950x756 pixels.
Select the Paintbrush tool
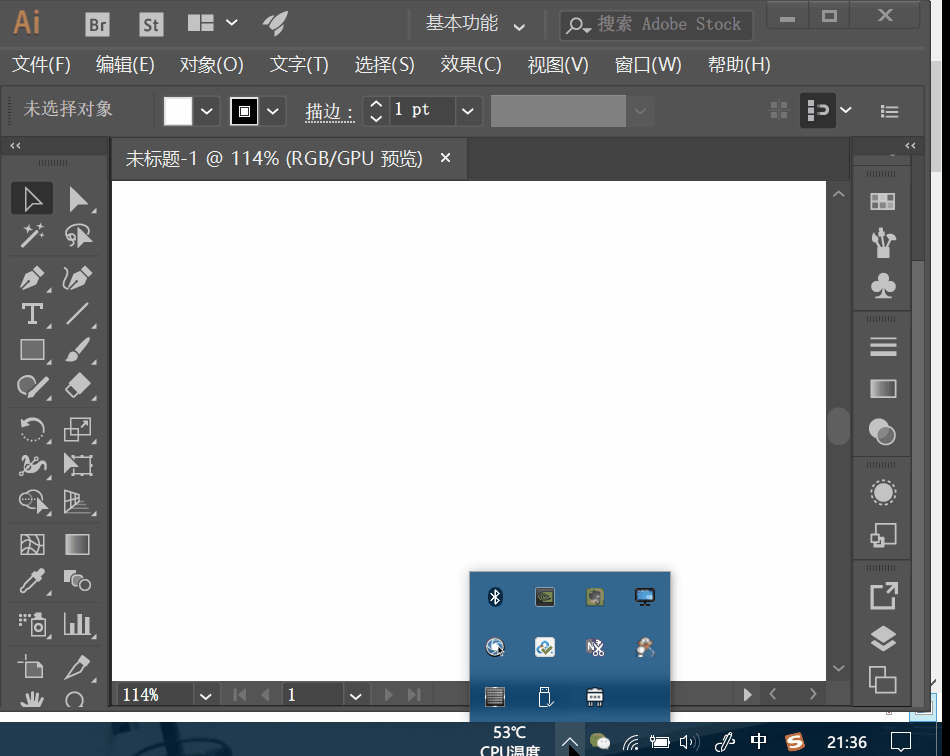pyautogui.click(x=78, y=350)
